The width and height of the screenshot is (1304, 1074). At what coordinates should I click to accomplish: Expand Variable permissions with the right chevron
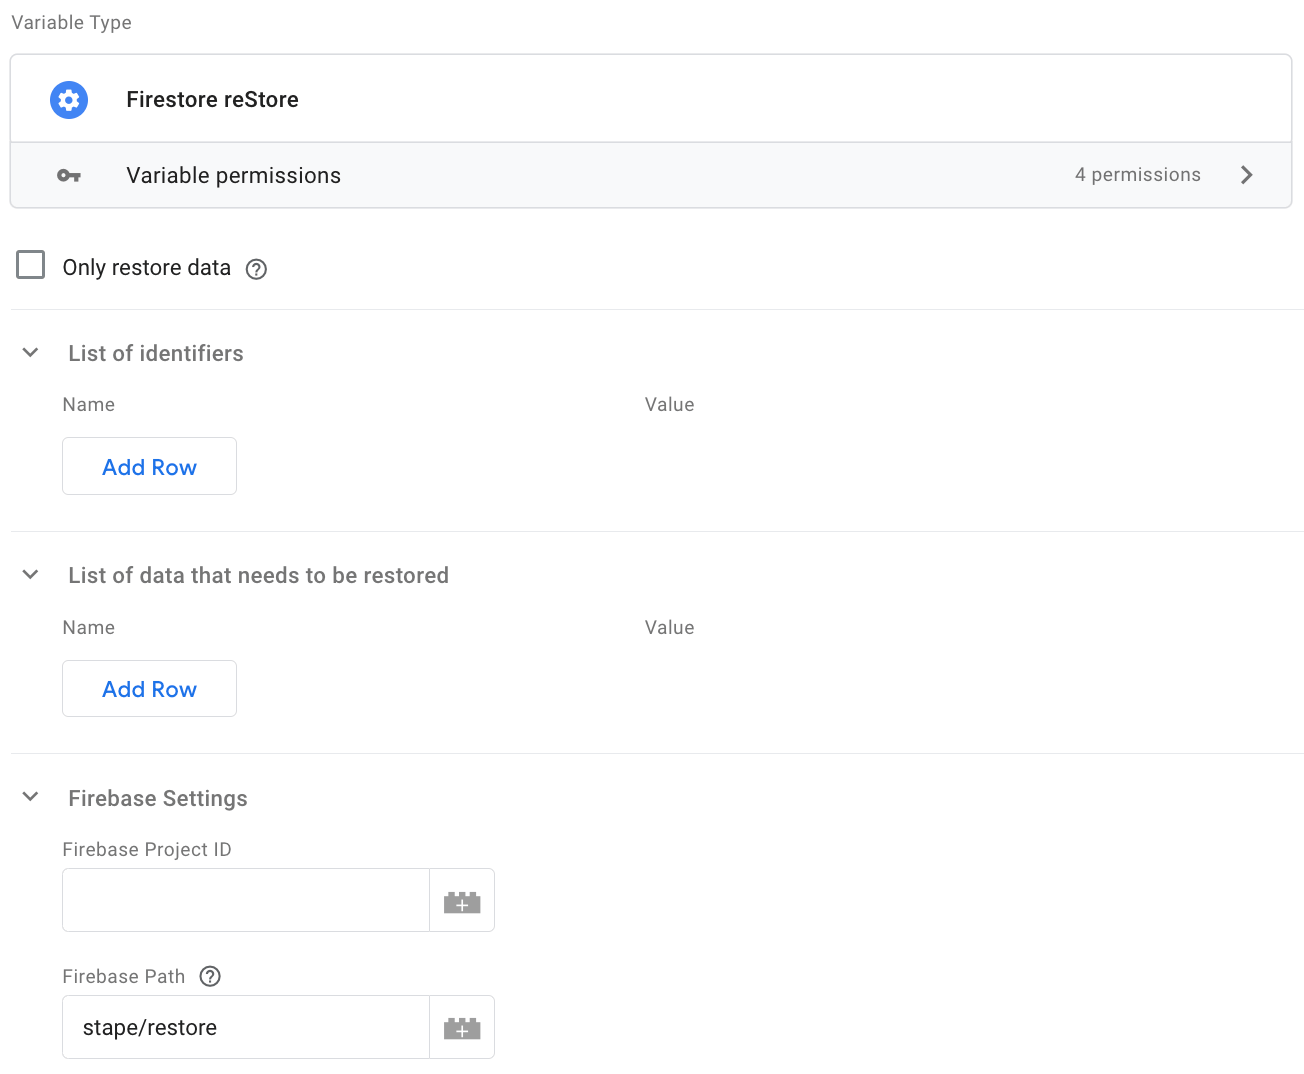pos(1247,175)
